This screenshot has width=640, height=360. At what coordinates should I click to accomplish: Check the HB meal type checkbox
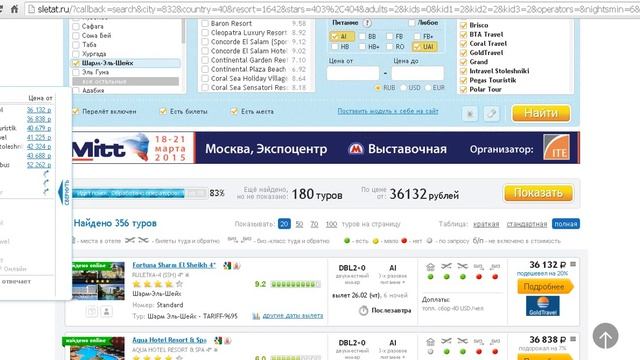(334, 47)
